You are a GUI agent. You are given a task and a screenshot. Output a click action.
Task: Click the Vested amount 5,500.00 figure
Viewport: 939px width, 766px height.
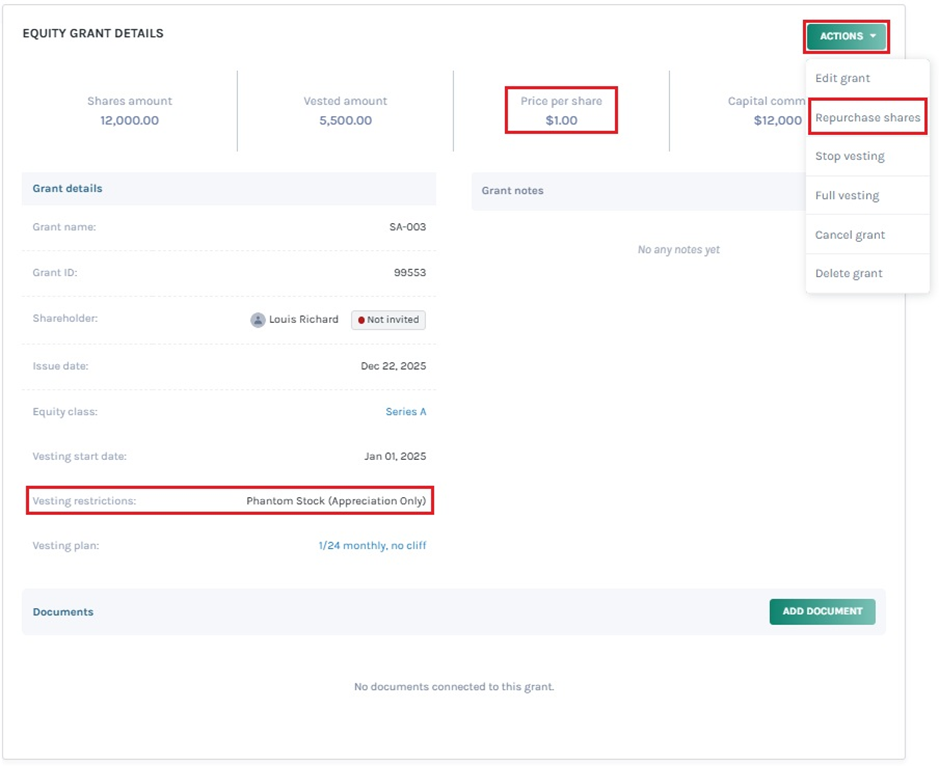click(x=345, y=120)
